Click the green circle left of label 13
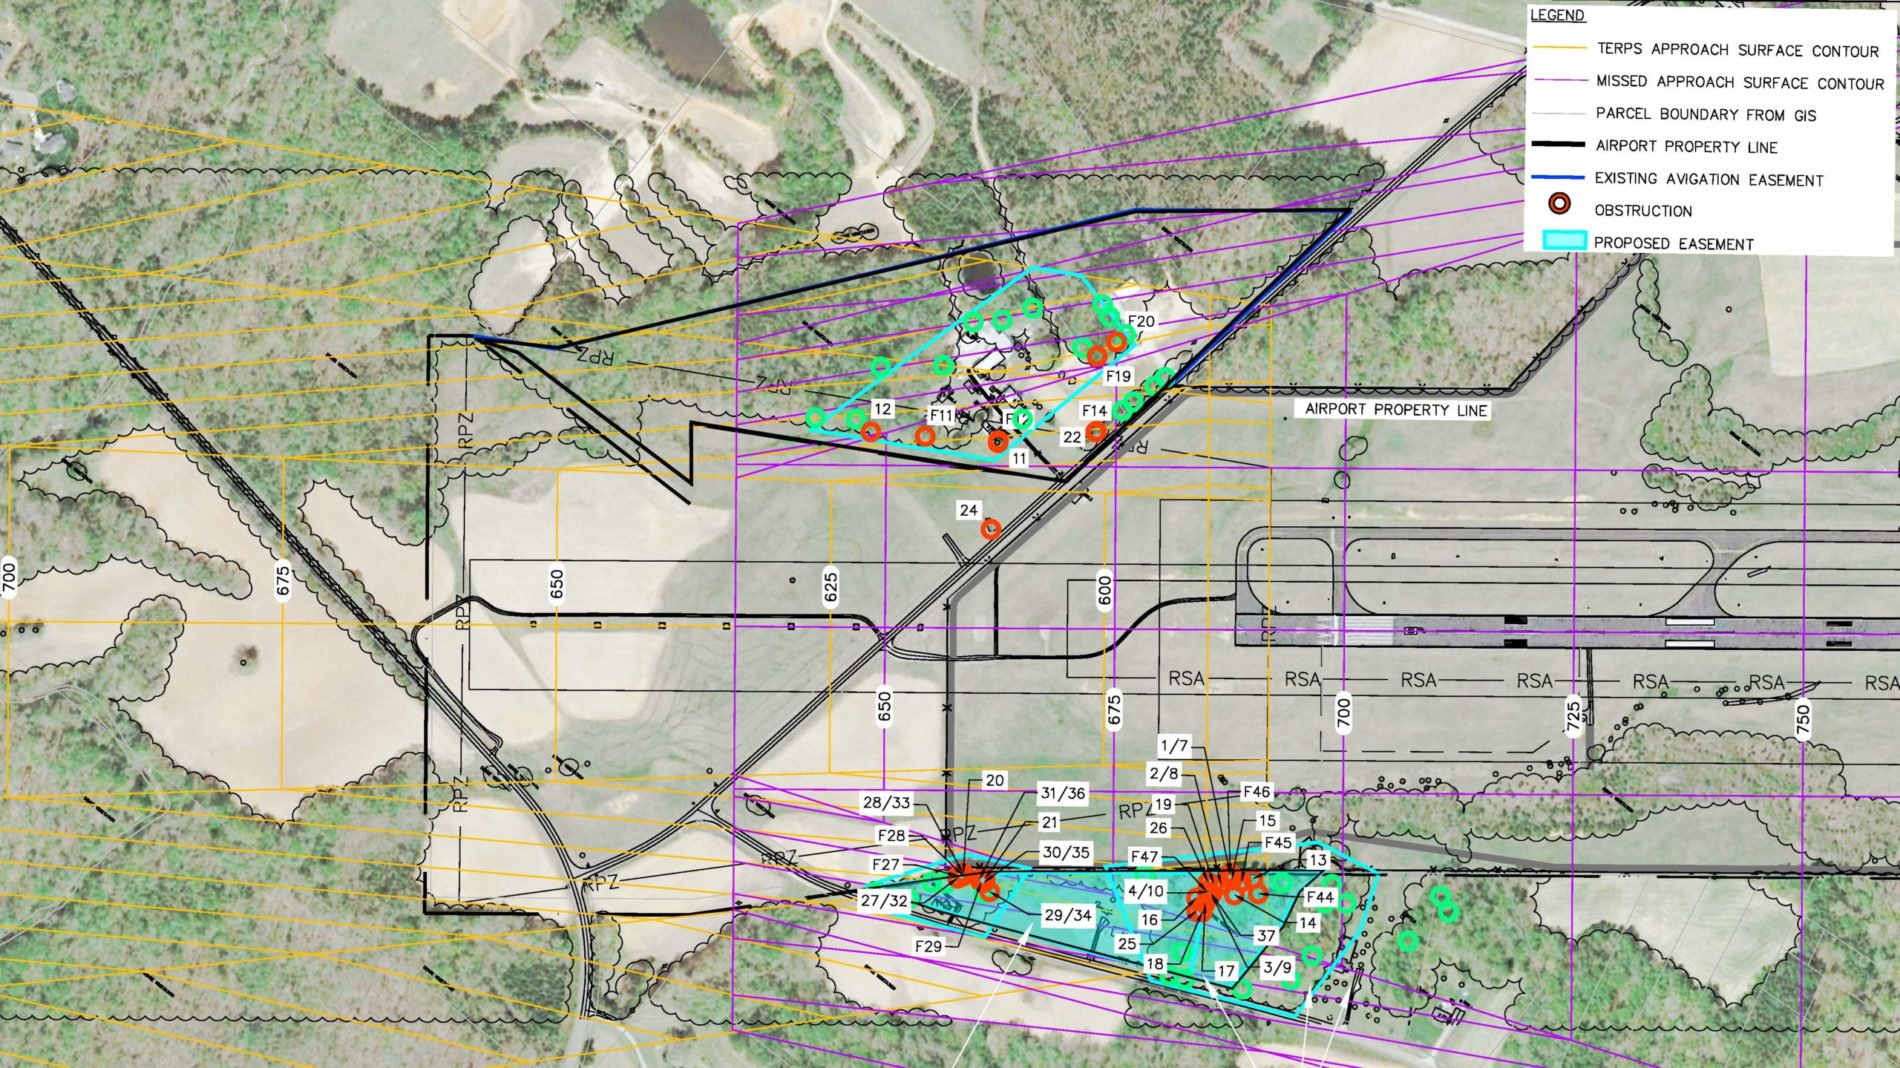 (x=1282, y=882)
